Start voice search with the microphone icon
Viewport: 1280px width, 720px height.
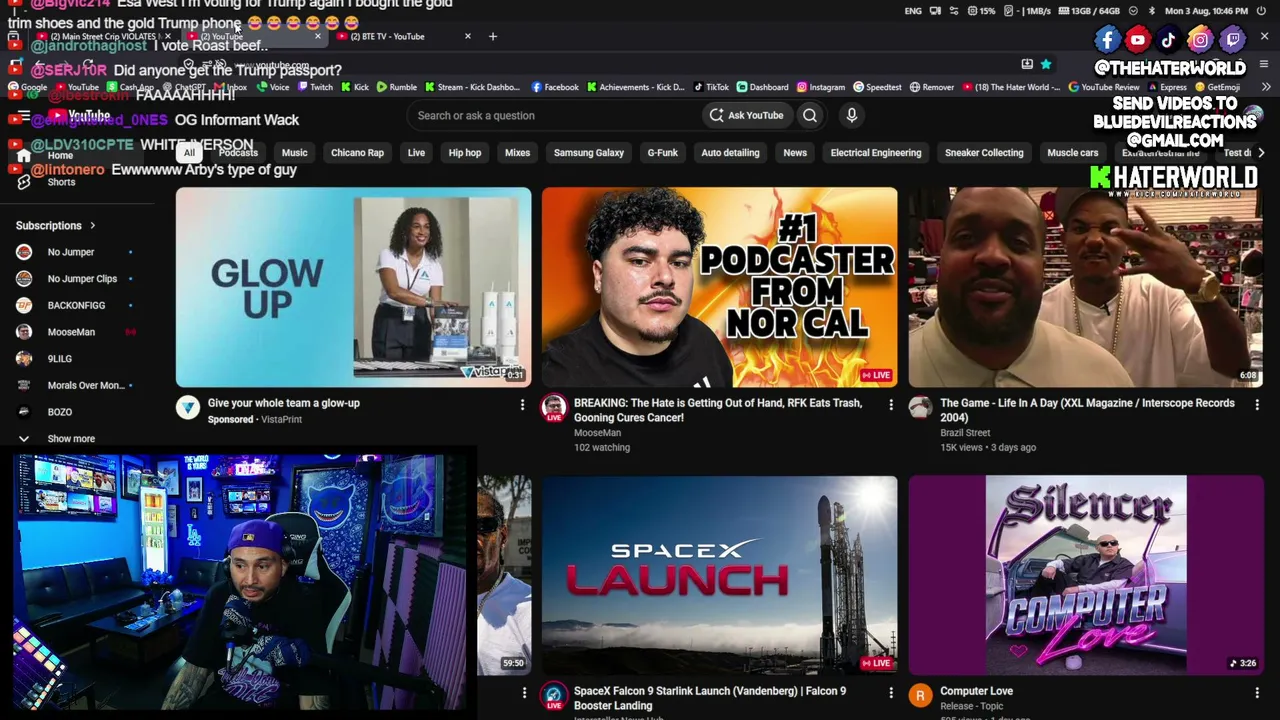(x=852, y=115)
